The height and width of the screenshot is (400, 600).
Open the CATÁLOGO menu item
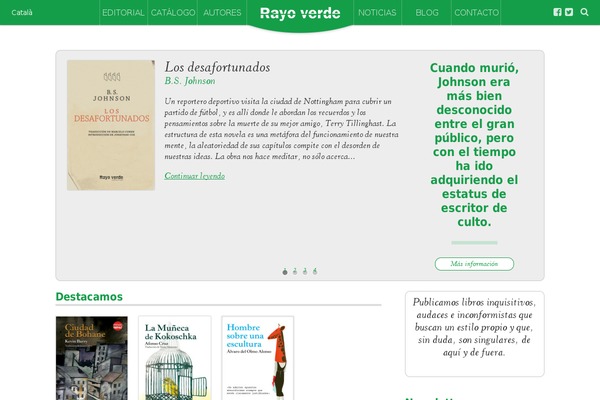pyautogui.click(x=173, y=13)
